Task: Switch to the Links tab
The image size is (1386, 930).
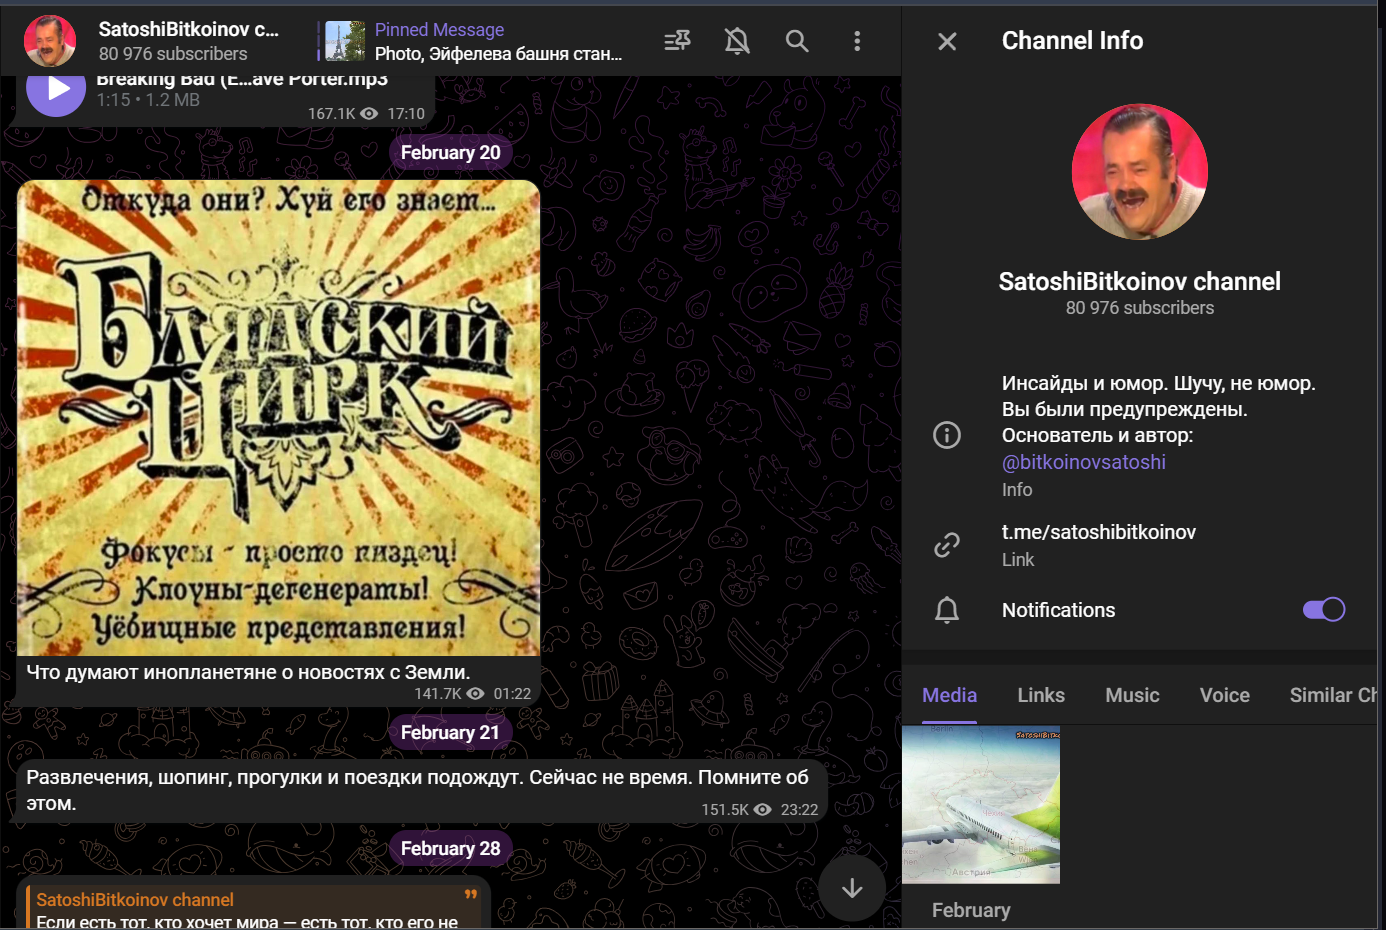Action: [x=1041, y=695]
